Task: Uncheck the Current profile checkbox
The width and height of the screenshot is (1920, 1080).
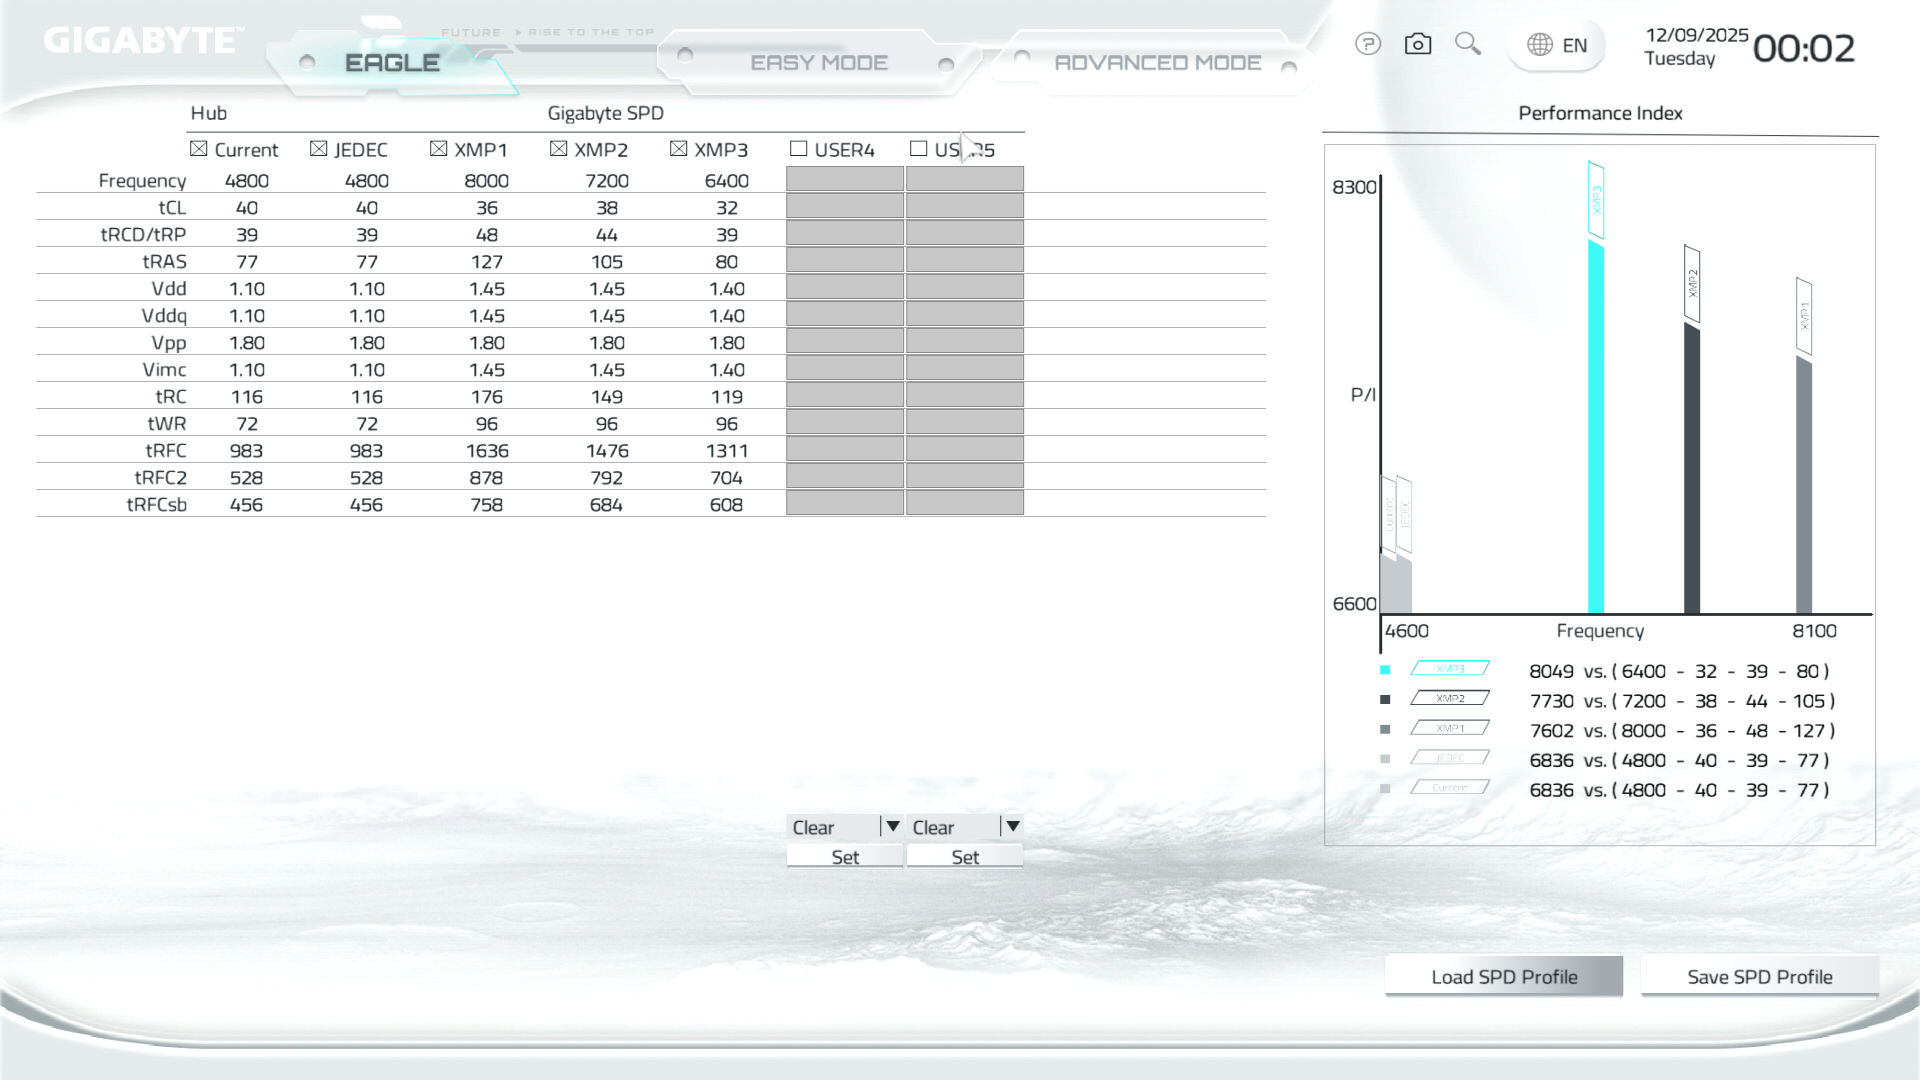Action: click(198, 149)
